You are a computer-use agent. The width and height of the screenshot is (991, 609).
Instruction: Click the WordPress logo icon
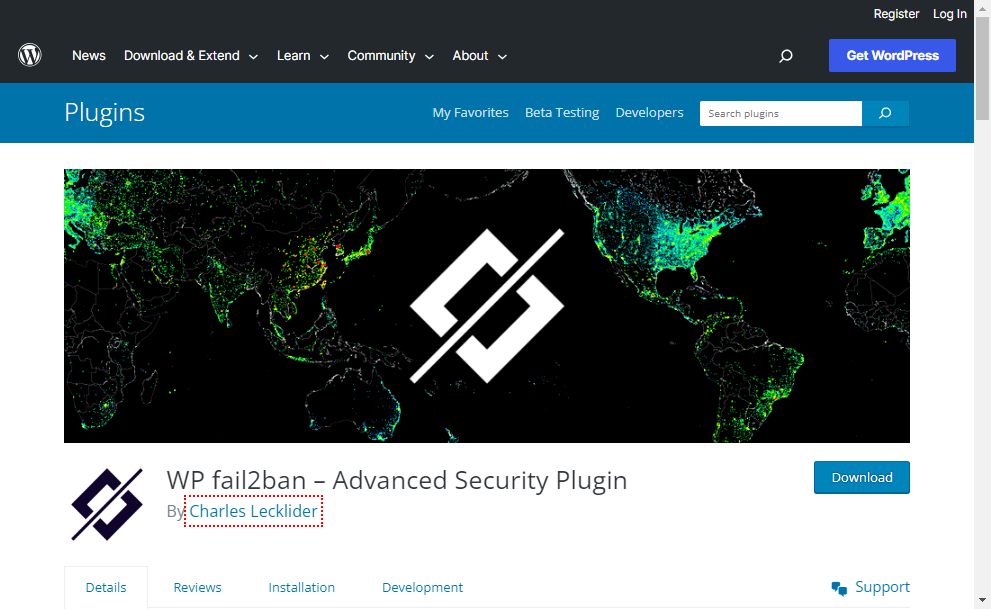click(30, 55)
